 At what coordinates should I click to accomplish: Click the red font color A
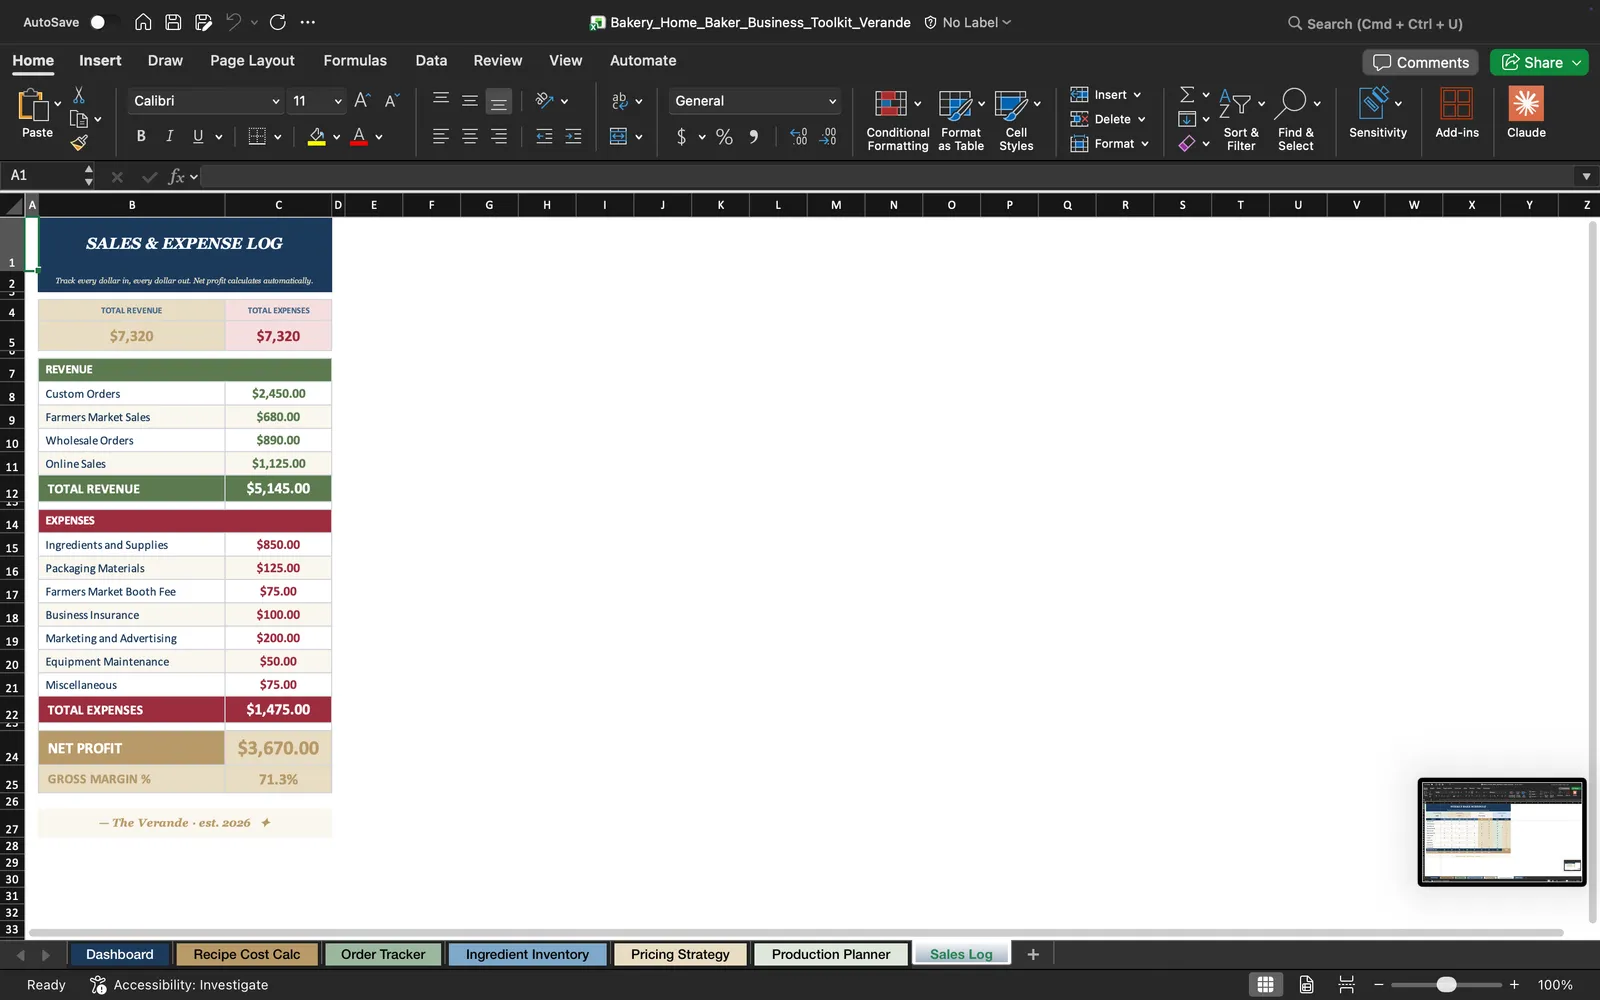click(x=359, y=136)
